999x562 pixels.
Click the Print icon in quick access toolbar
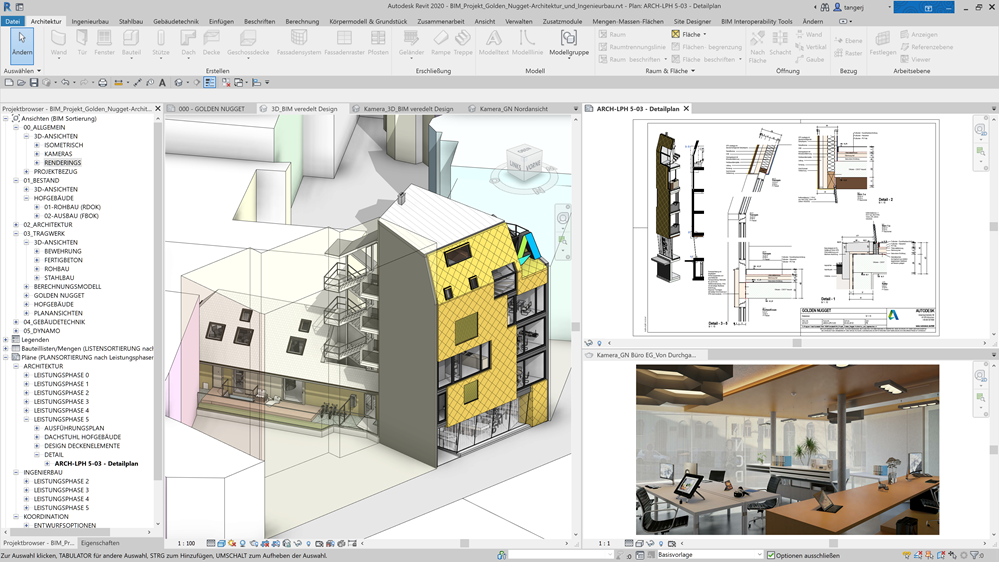click(x=102, y=83)
